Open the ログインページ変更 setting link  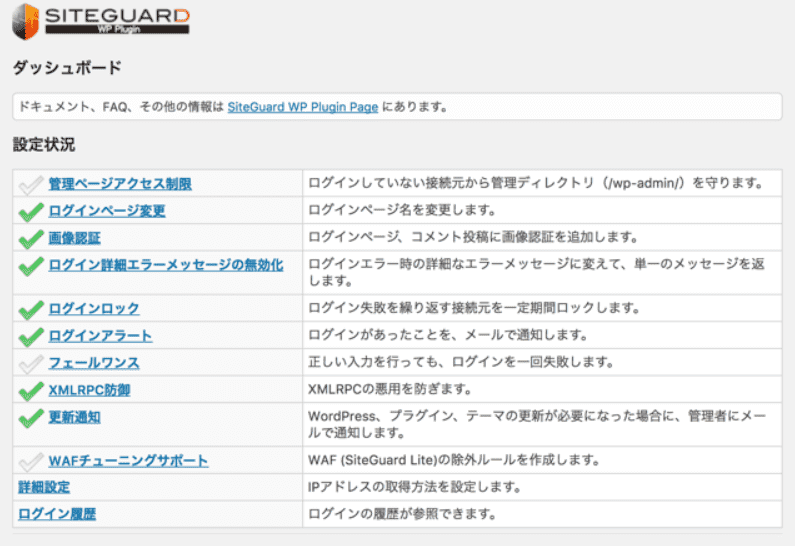pyautogui.click(x=106, y=211)
